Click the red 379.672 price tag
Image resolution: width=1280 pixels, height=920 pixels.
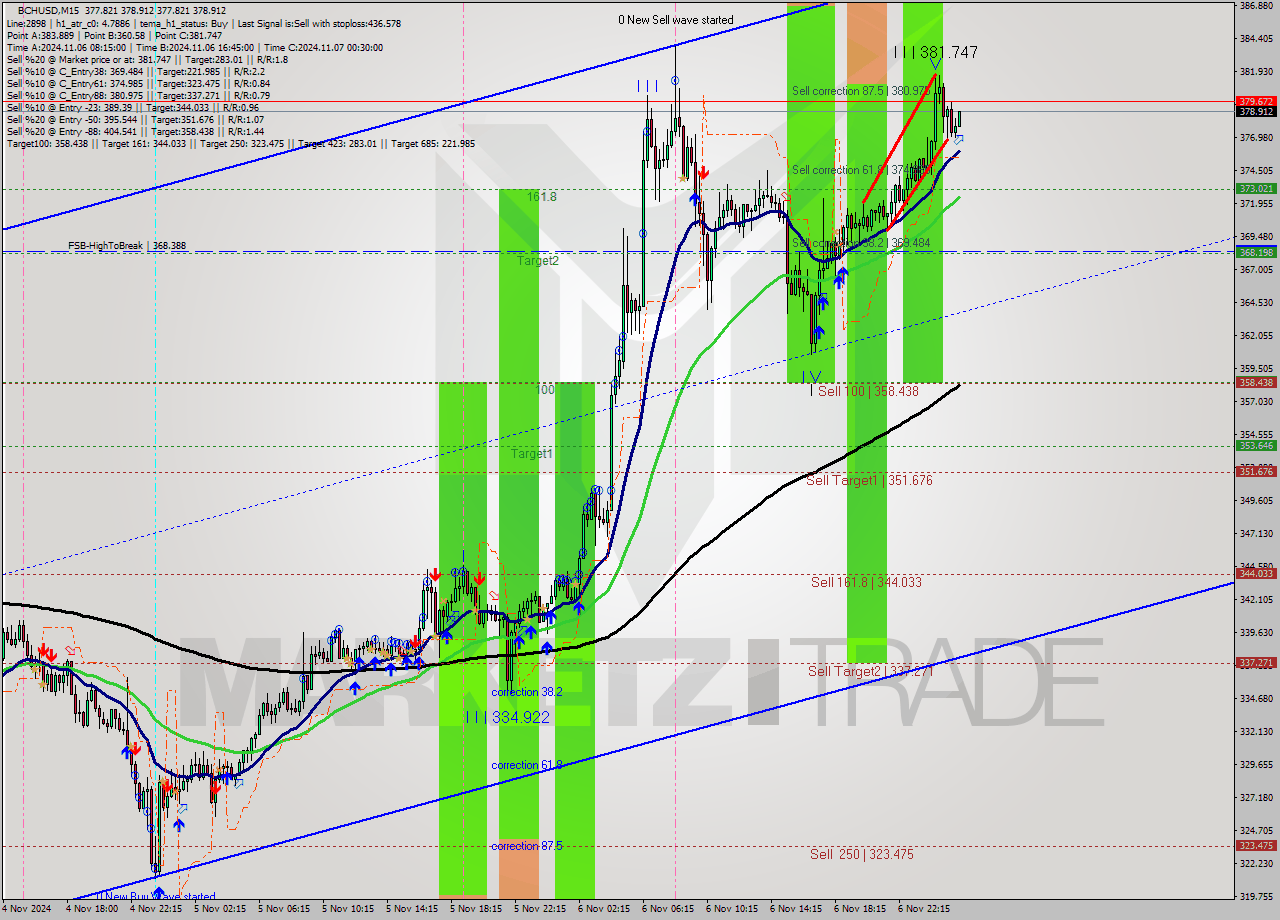1256,101
